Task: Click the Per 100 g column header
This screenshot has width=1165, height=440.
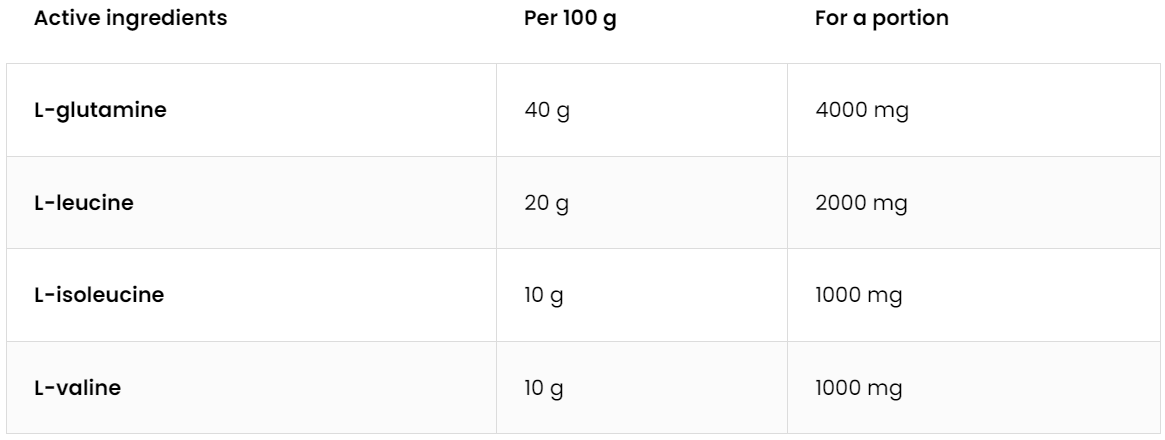Action: tap(570, 18)
